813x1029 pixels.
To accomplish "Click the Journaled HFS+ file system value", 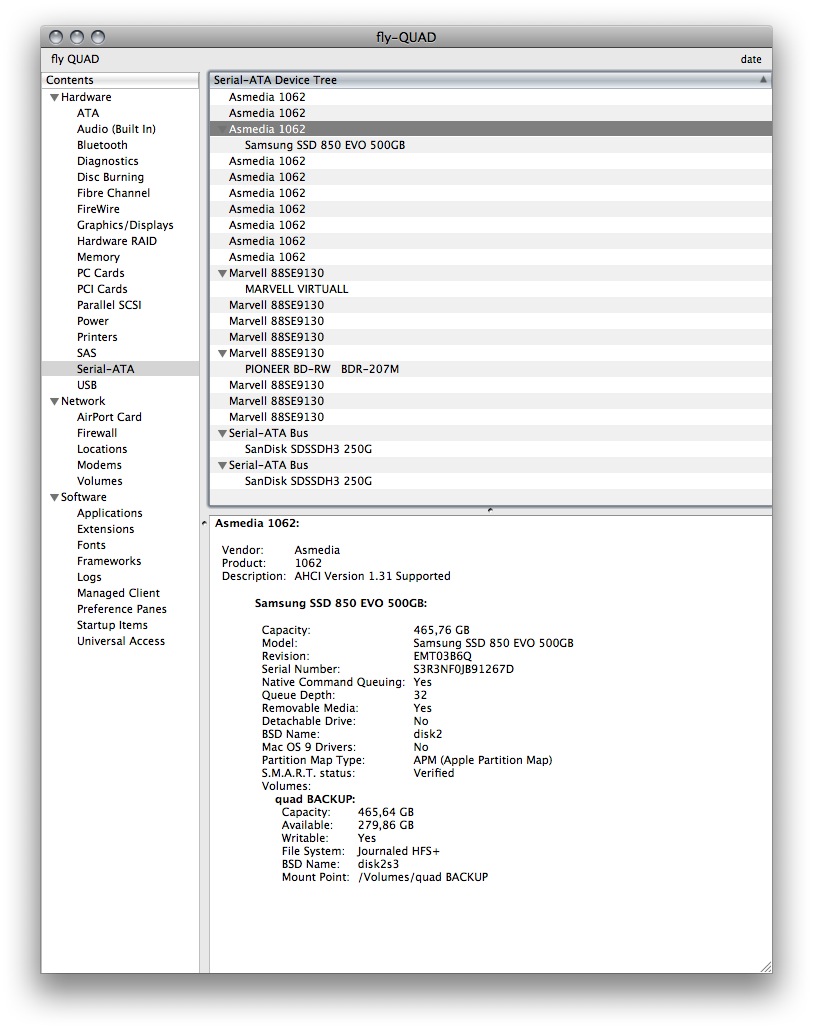I will click(398, 851).
